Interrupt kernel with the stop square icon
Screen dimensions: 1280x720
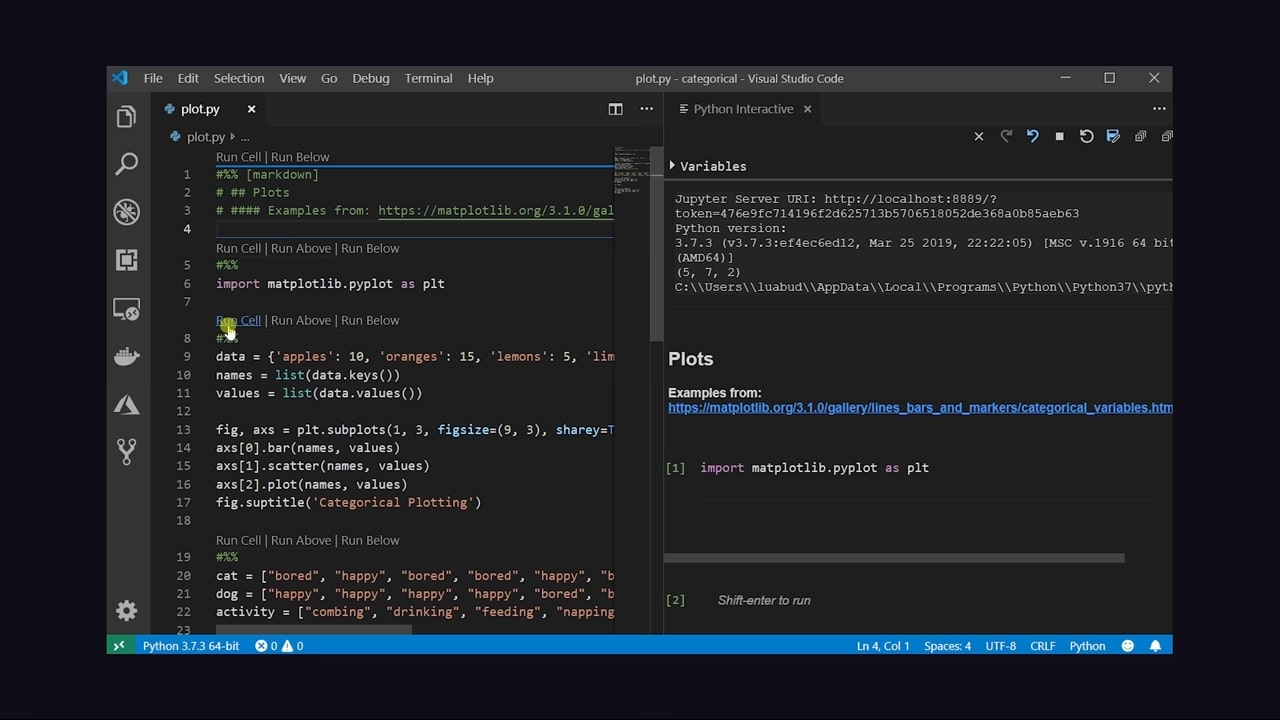[x=1059, y=136]
